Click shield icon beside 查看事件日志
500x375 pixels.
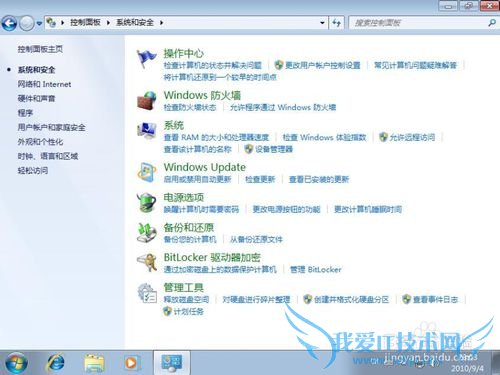[x=406, y=299]
